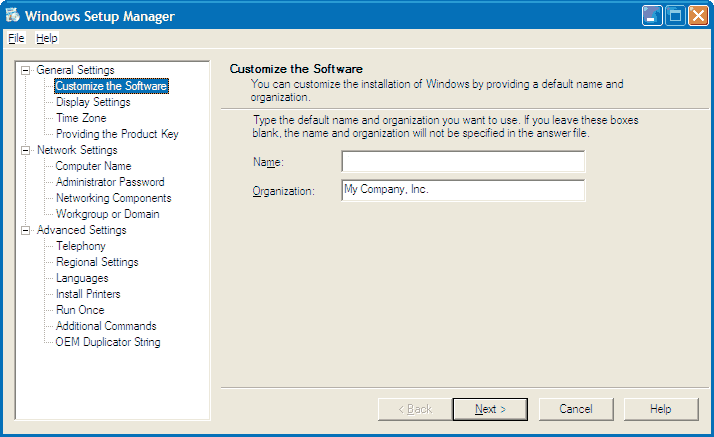This screenshot has height=437, width=714.
Task: Select Administrator Password in the tree
Action: coord(110,182)
